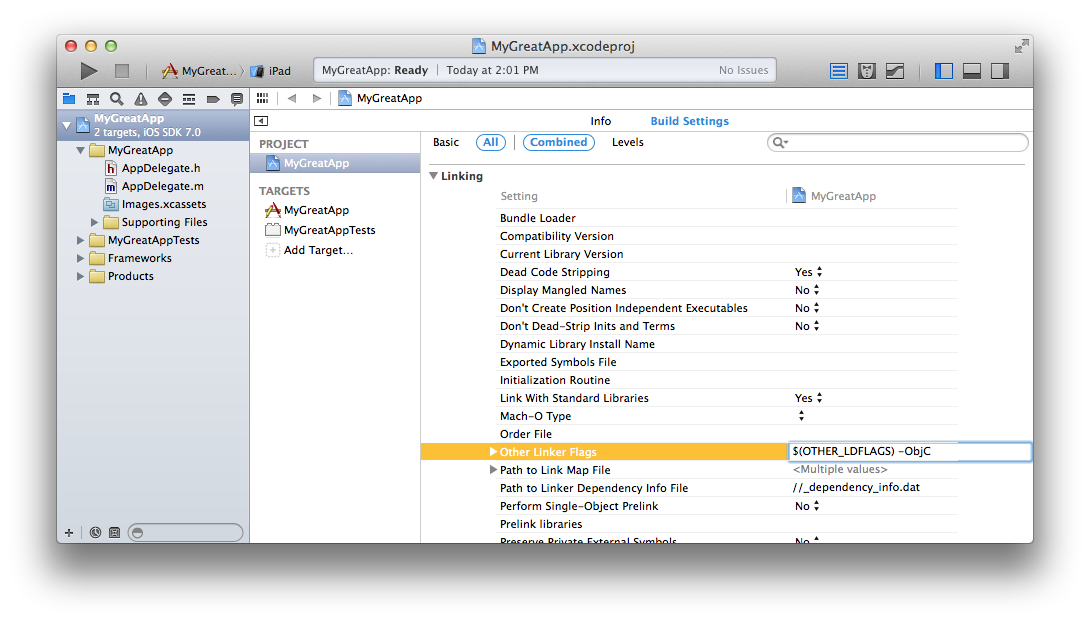
Task: Collapse the Linking settings section
Action: coord(433,176)
